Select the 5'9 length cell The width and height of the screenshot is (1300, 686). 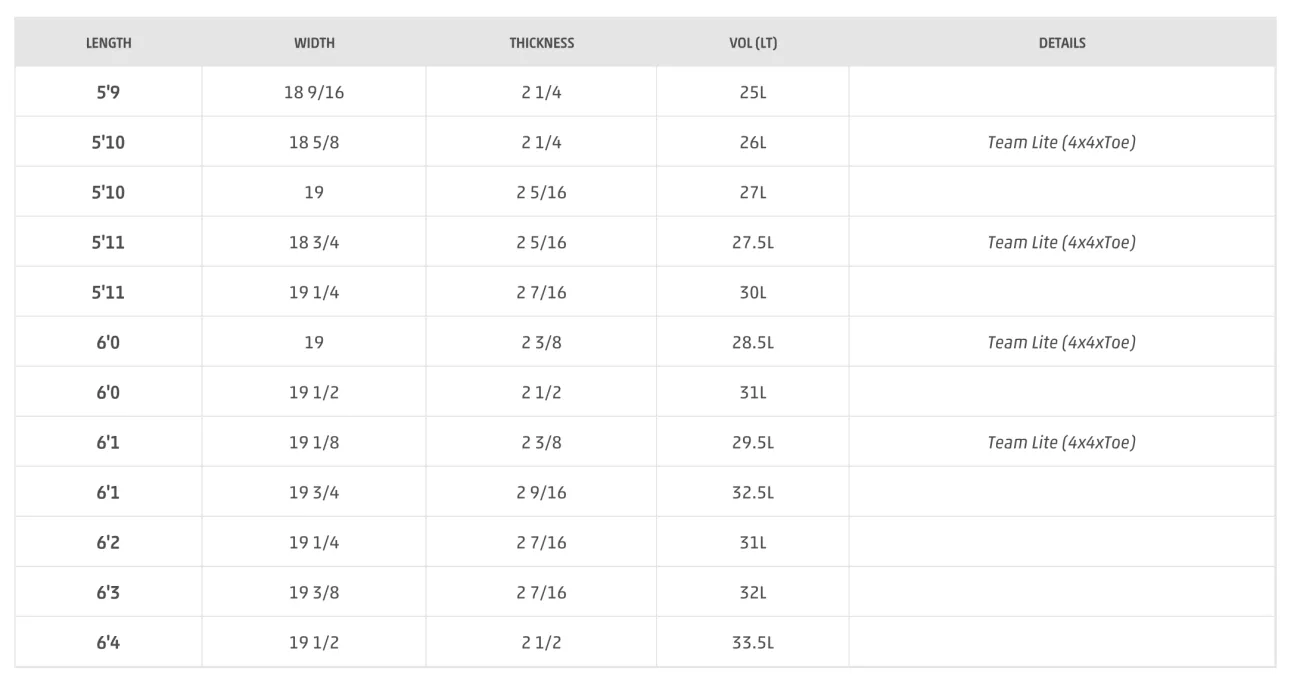point(108,92)
